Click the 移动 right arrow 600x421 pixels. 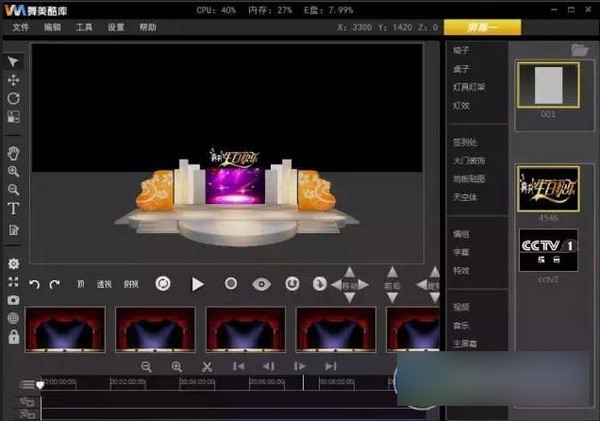pos(363,285)
